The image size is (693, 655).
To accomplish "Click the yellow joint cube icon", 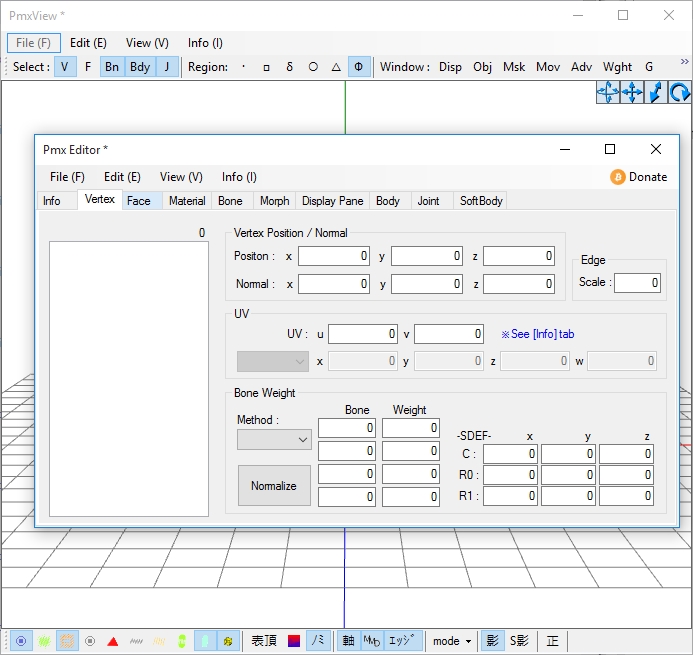I will [228, 641].
